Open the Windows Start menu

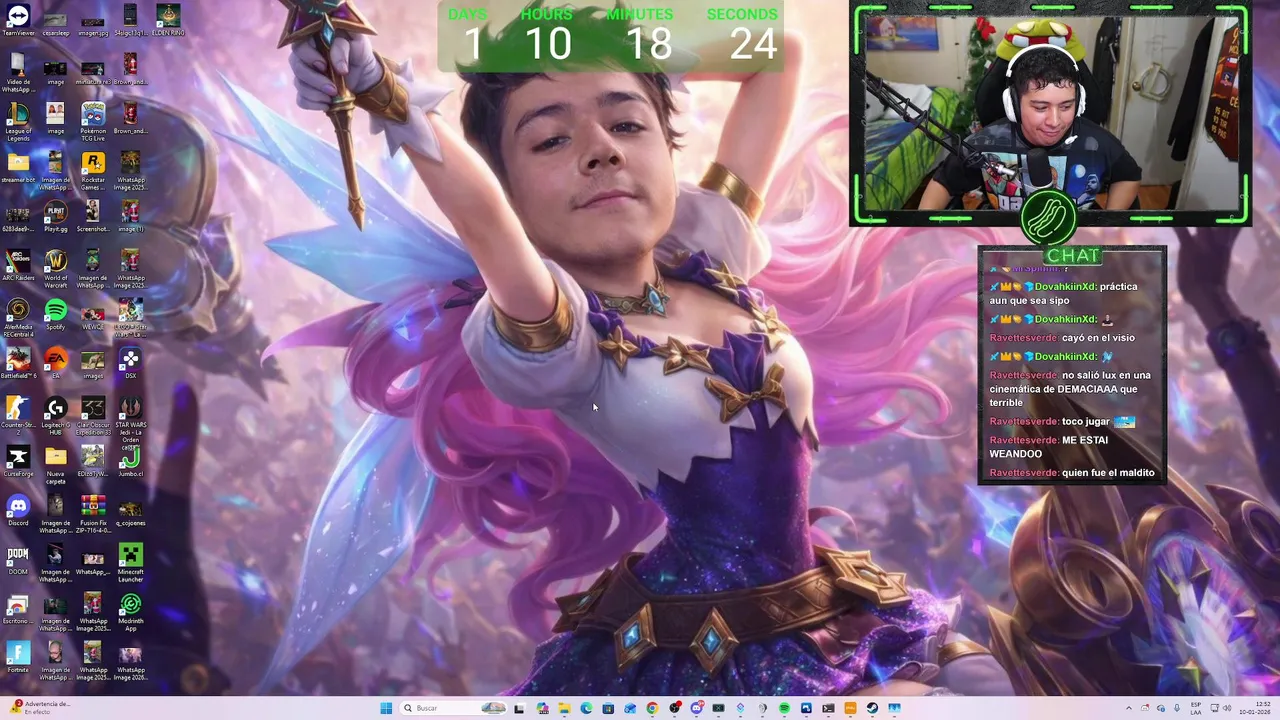pos(386,708)
